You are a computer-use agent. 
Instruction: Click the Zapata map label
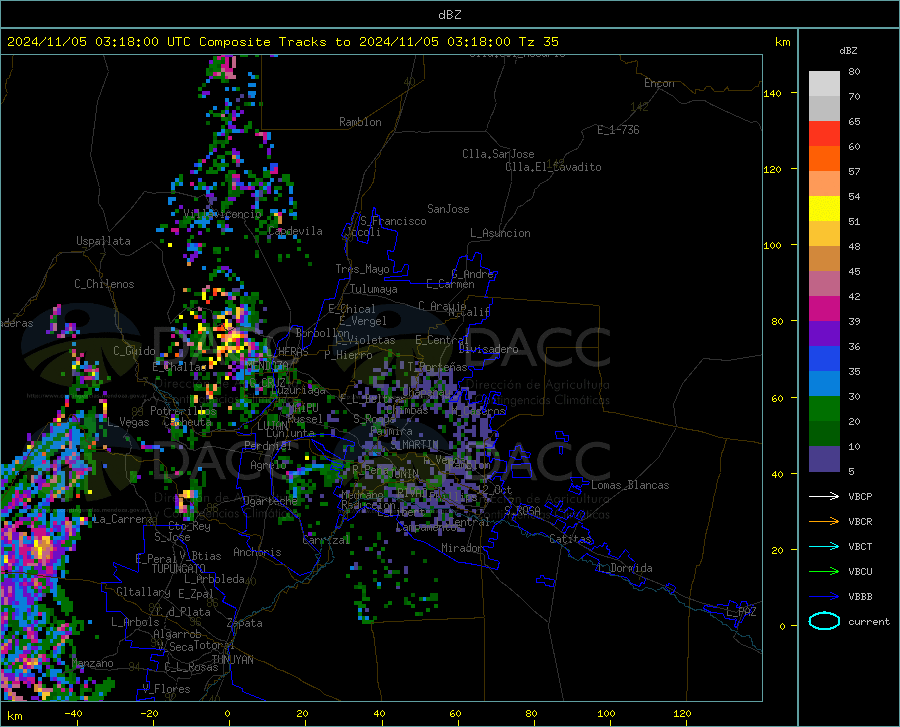point(245,623)
